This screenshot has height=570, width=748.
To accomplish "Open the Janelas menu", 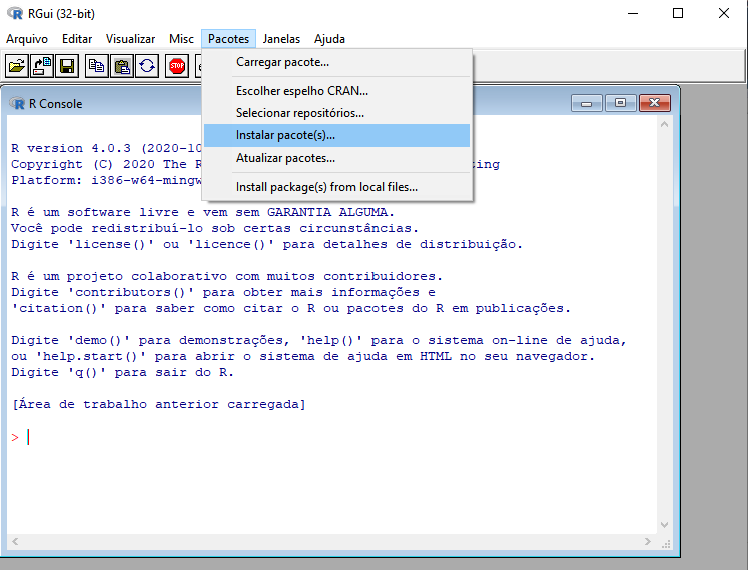I will 281,39.
